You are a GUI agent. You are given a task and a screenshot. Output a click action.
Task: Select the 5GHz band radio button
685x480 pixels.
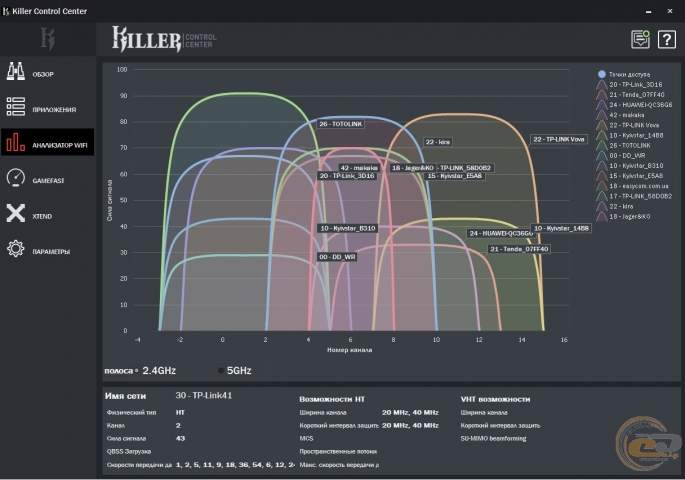click(x=221, y=371)
